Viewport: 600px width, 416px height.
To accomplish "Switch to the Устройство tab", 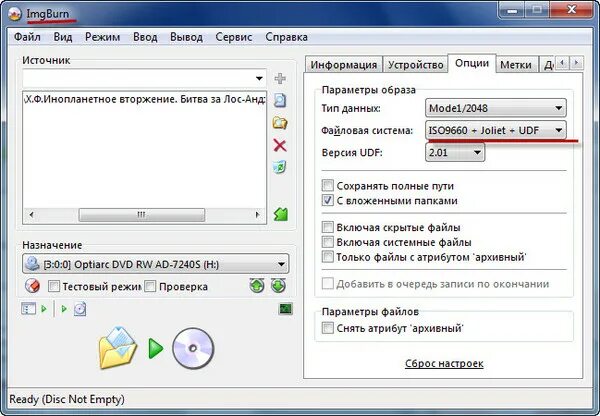I will click(x=416, y=65).
